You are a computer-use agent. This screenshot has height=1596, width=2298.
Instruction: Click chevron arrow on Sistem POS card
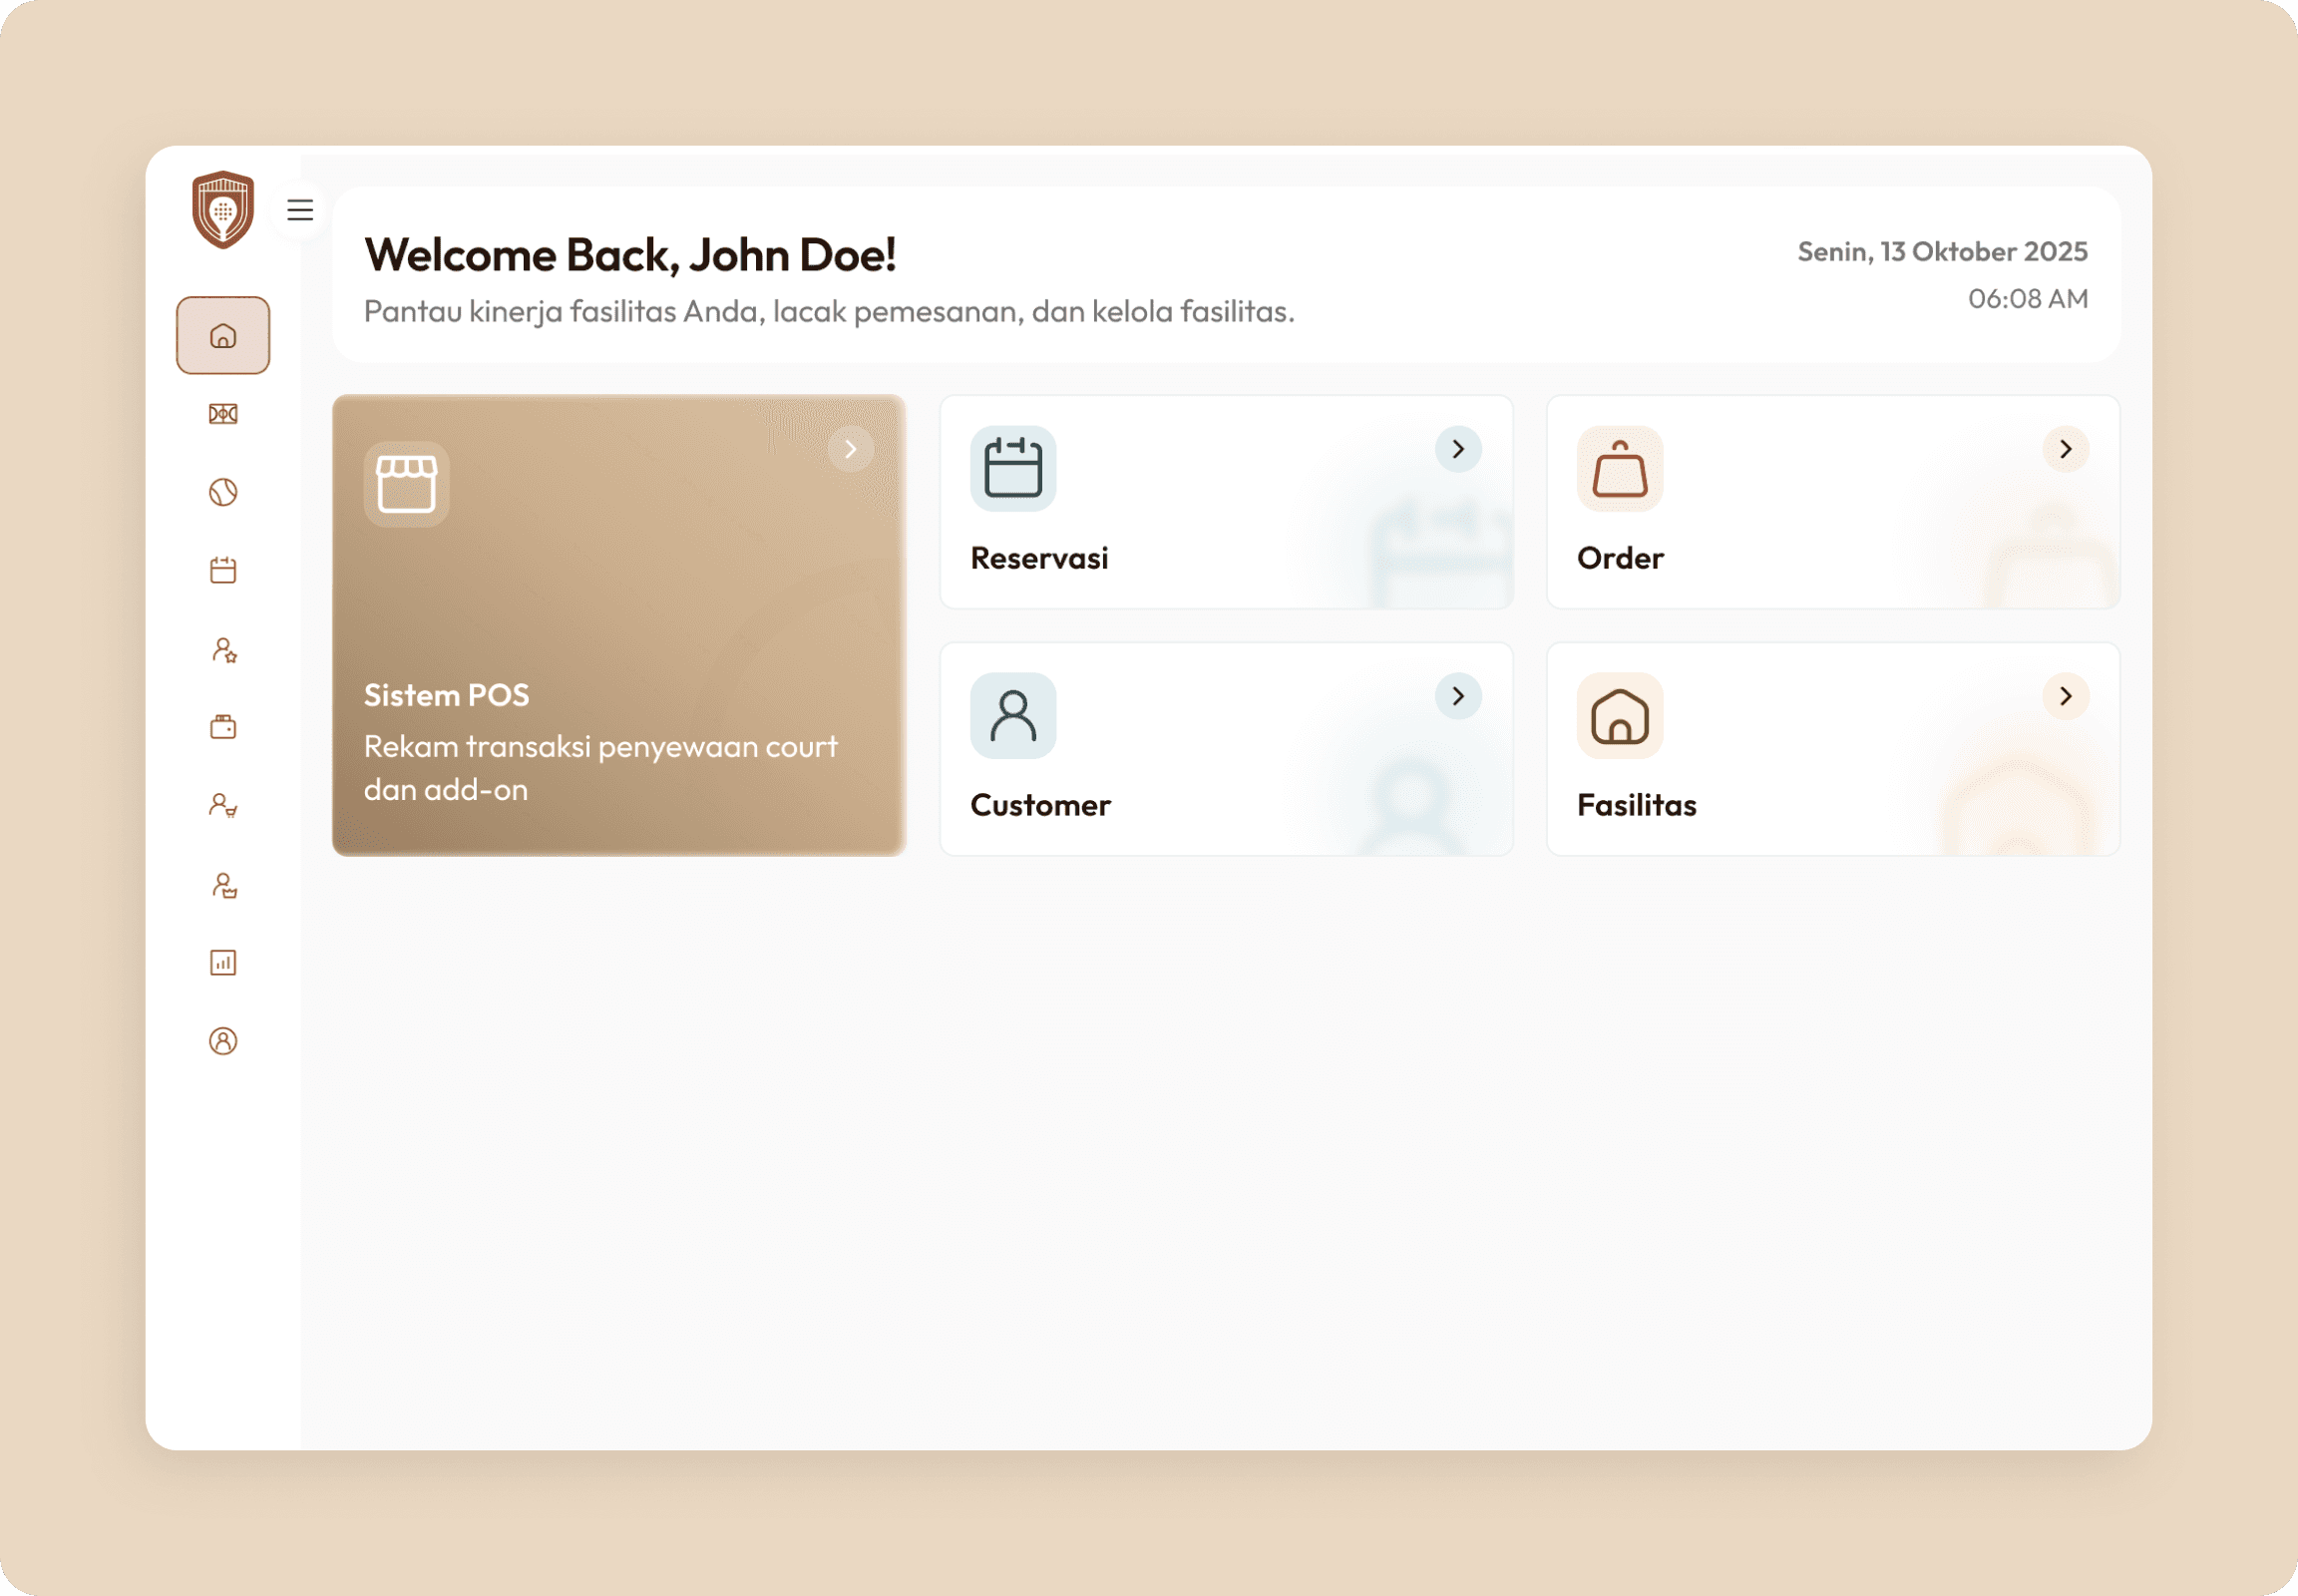850,449
